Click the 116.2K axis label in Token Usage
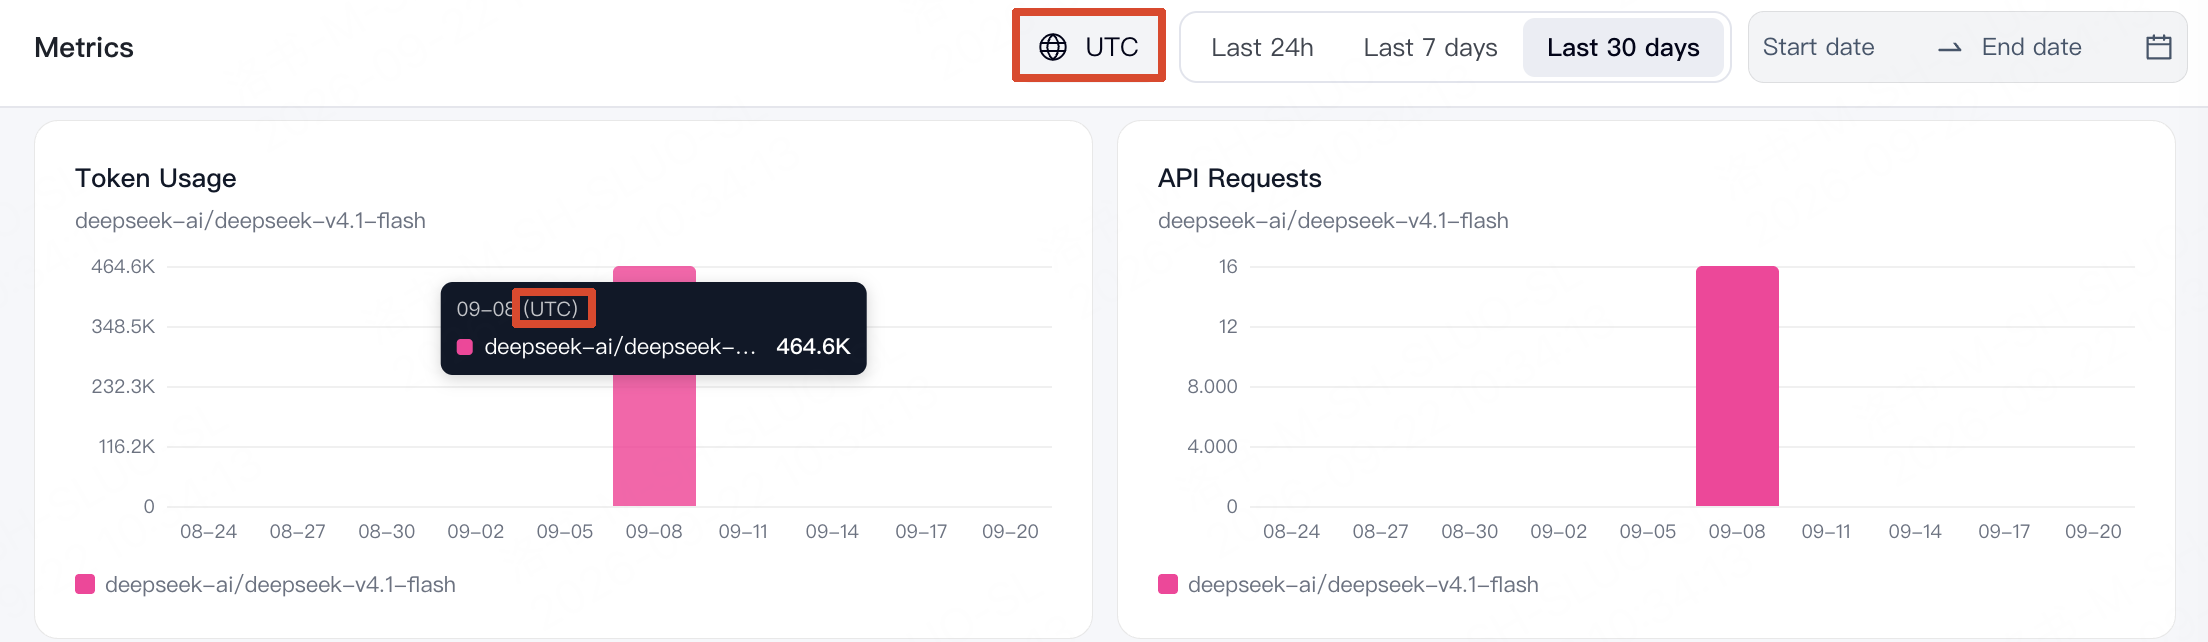 click(x=126, y=446)
